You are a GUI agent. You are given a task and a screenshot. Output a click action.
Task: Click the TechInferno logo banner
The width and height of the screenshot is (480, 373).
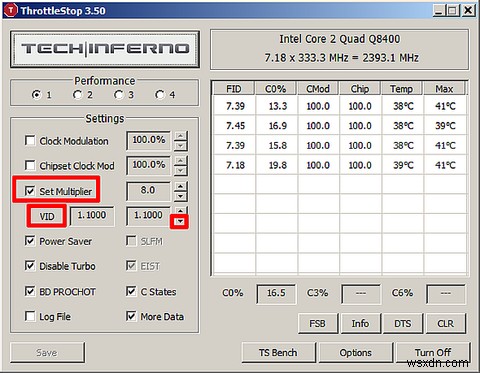pyautogui.click(x=105, y=49)
